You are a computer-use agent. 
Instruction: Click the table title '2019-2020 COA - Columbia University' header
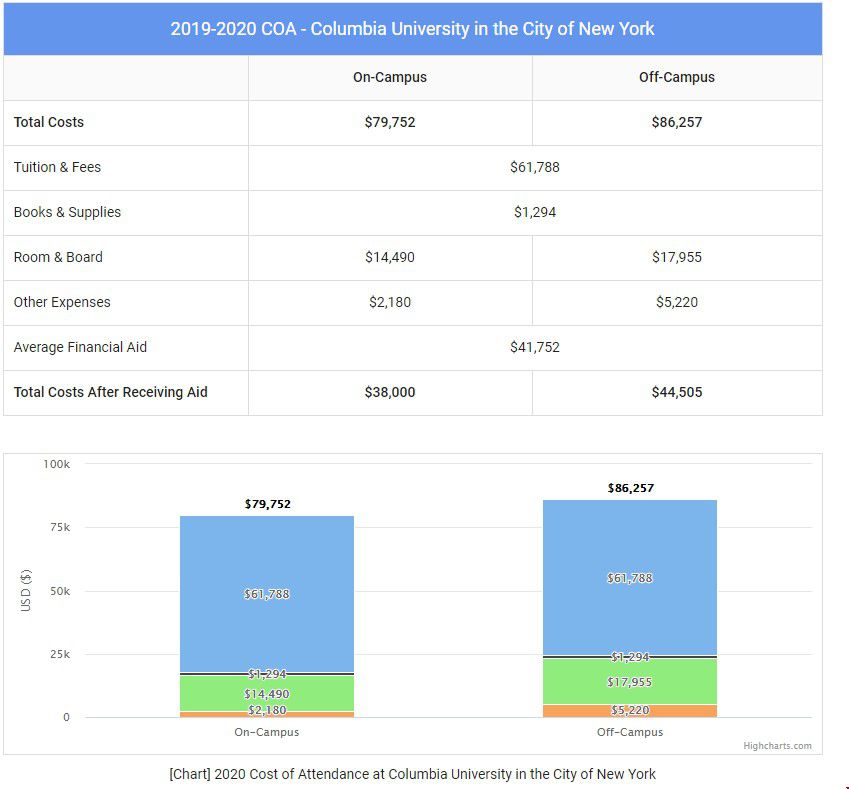click(x=412, y=29)
